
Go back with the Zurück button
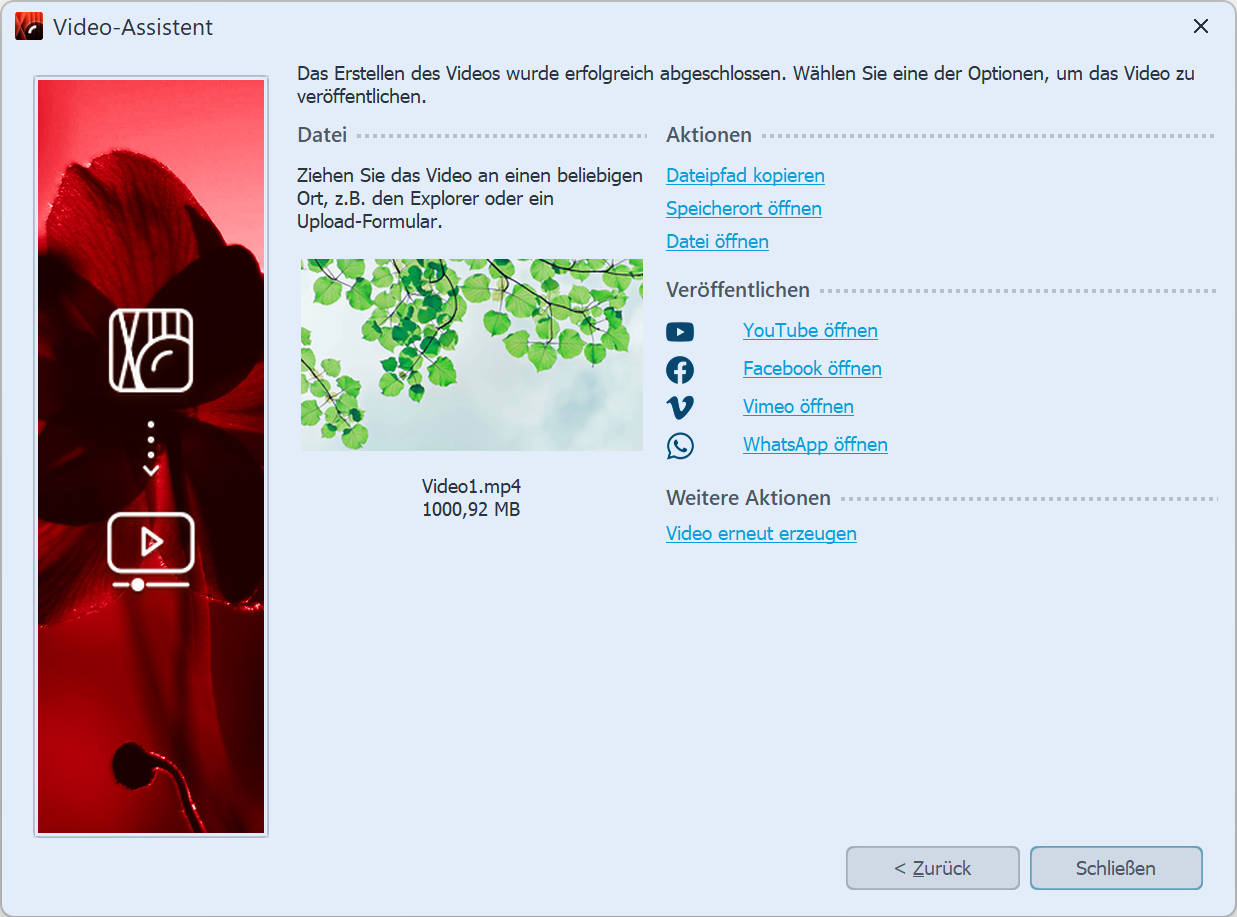[933, 868]
